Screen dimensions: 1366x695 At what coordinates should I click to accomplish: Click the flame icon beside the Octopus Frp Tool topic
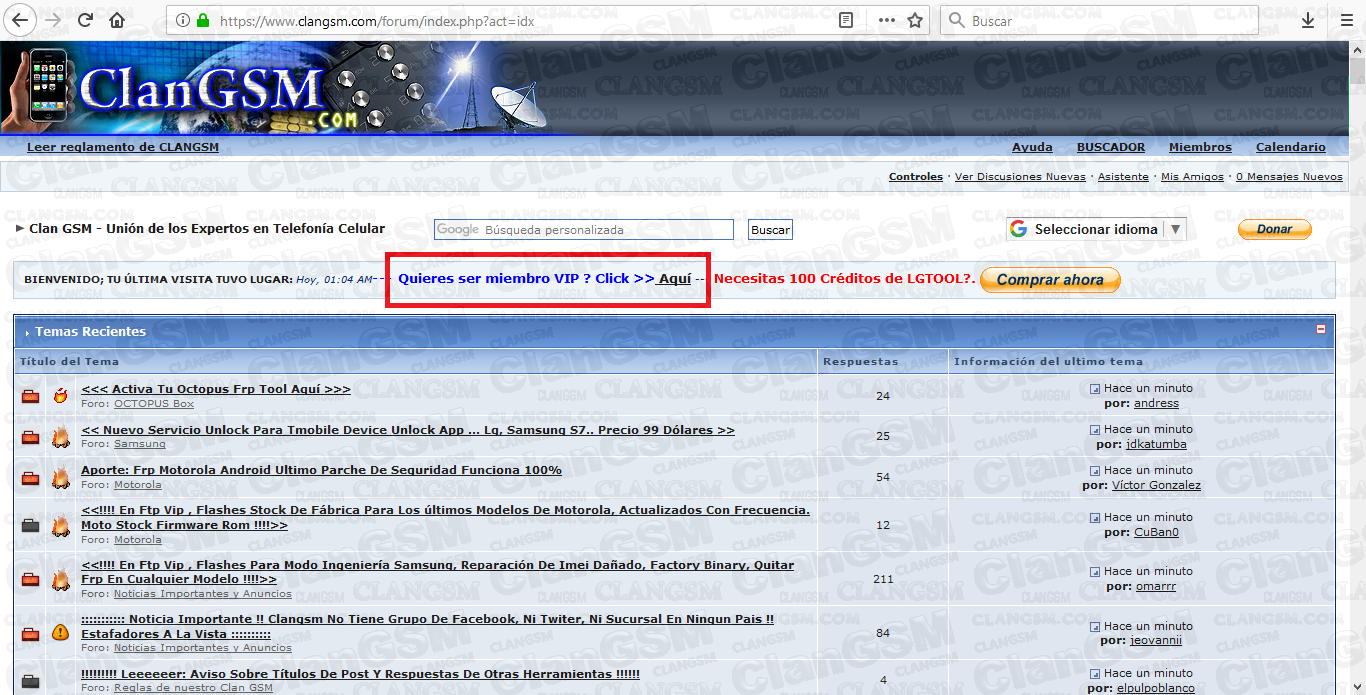(x=60, y=396)
